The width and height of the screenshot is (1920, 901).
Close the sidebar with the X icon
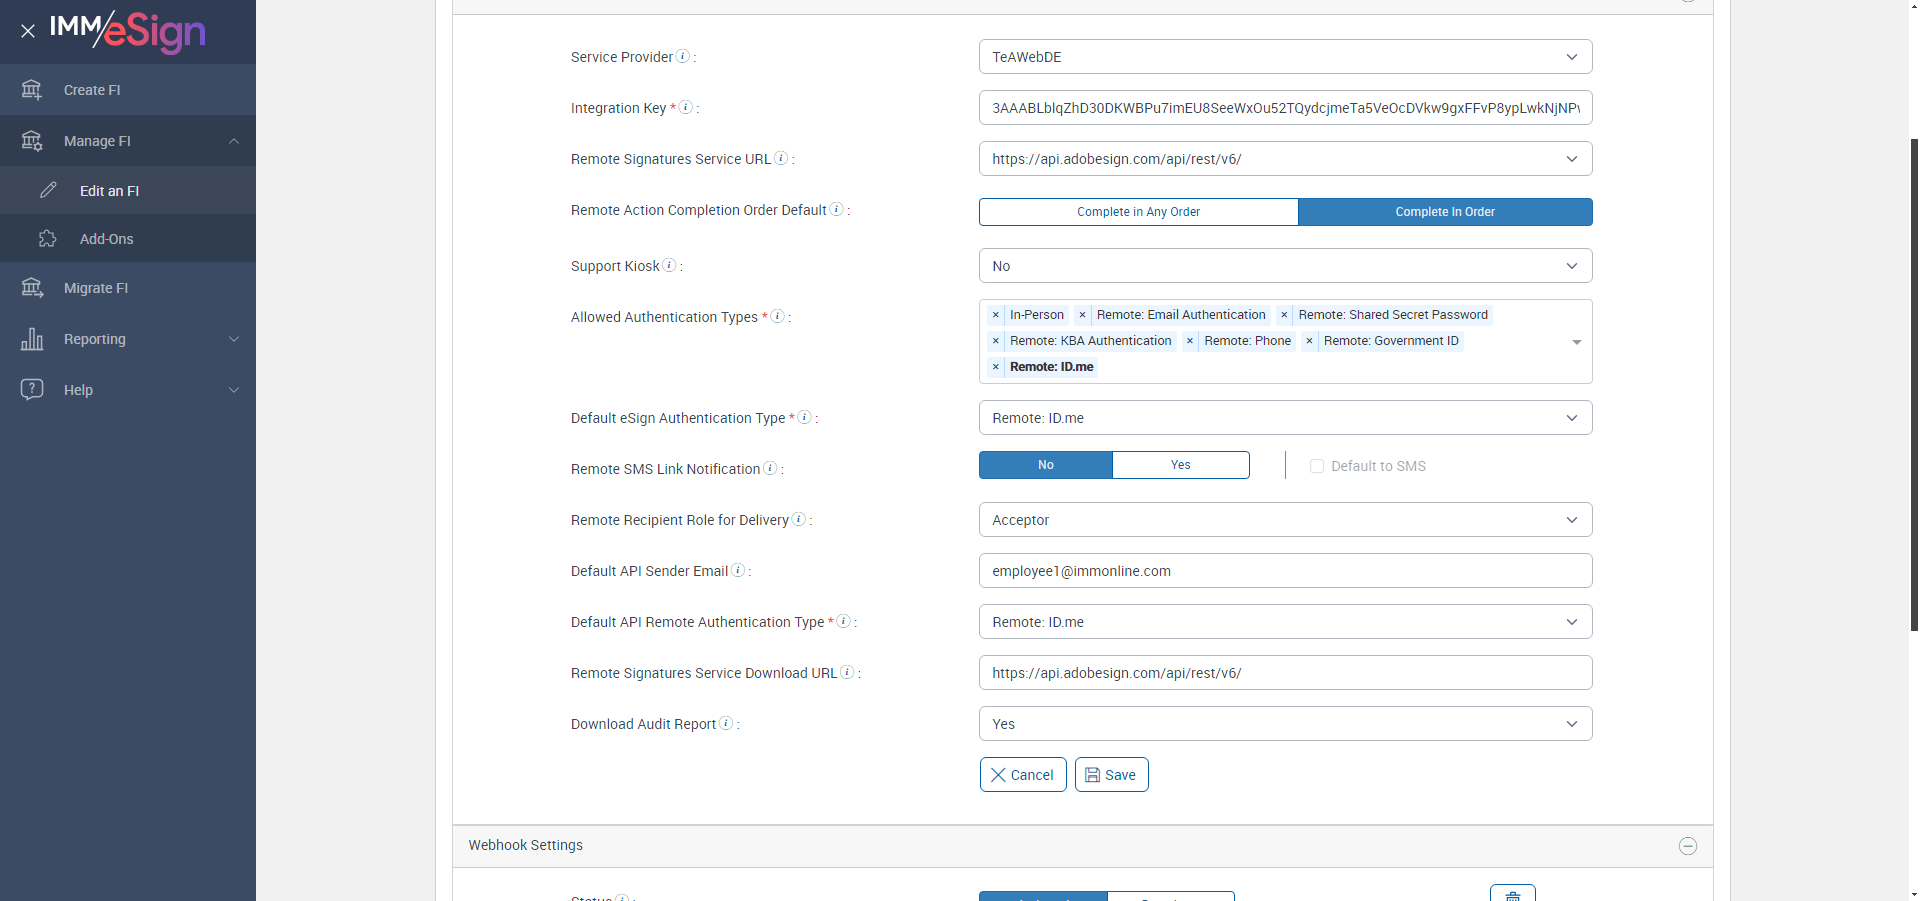coord(28,31)
